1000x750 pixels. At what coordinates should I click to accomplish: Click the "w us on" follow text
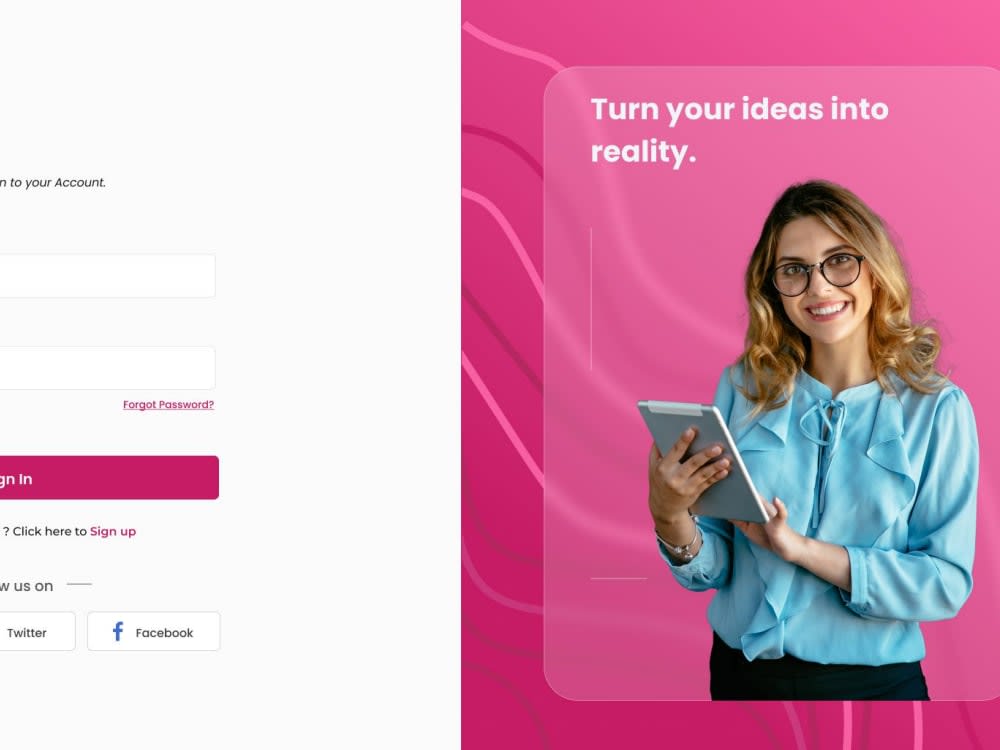(x=26, y=586)
